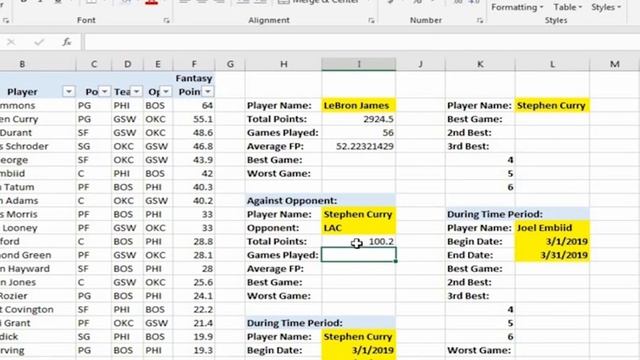Open Format as Table dropdown
The height and width of the screenshot is (360, 640).
[567, 7]
